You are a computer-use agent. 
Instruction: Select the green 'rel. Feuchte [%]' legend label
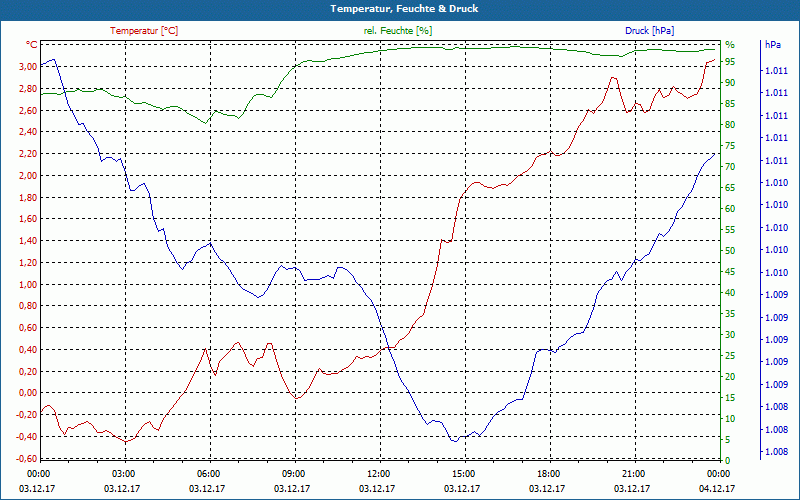tap(397, 31)
